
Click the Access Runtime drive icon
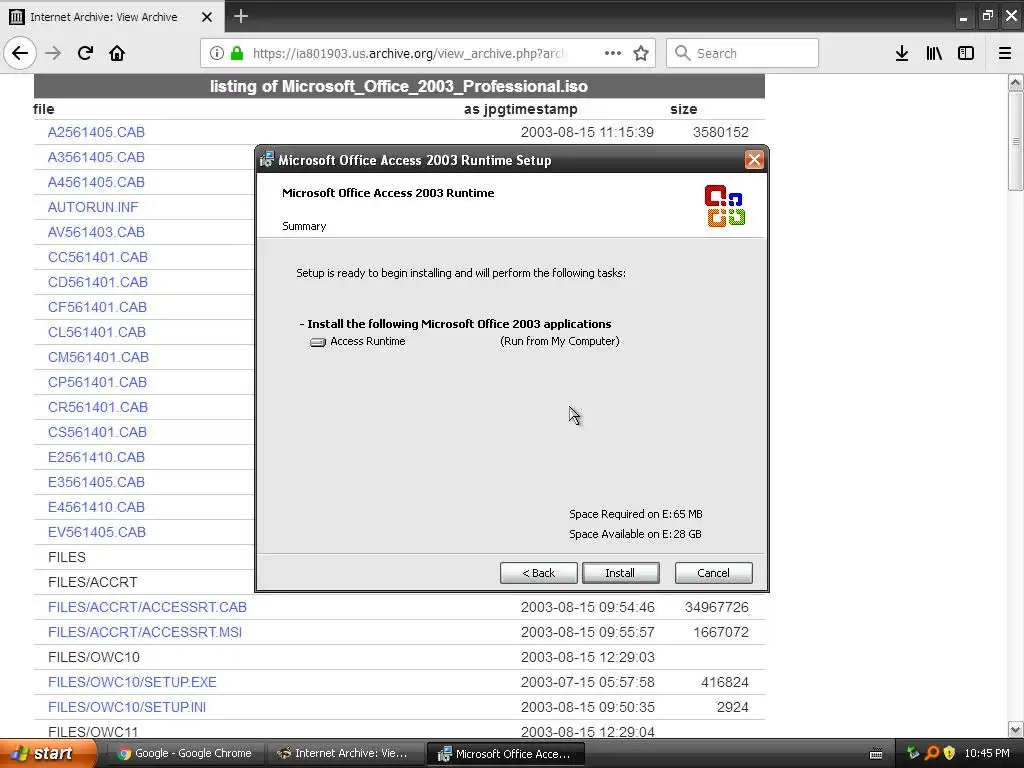pyautogui.click(x=318, y=342)
